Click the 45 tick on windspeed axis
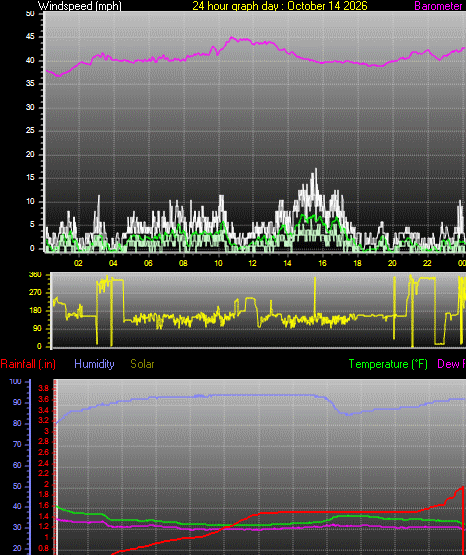Image resolution: width=466 pixels, height=555 pixels. tap(30, 37)
